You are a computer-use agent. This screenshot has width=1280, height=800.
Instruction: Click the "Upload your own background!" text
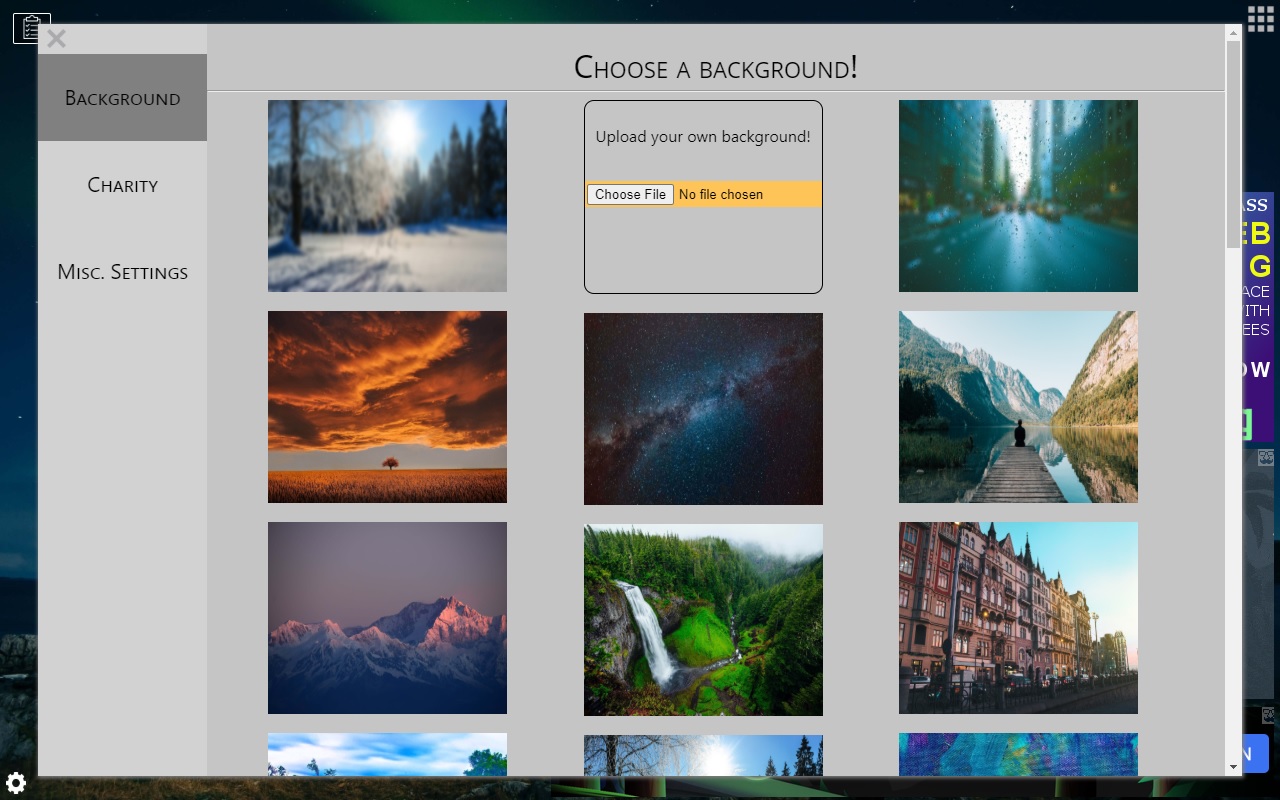pyautogui.click(x=703, y=137)
